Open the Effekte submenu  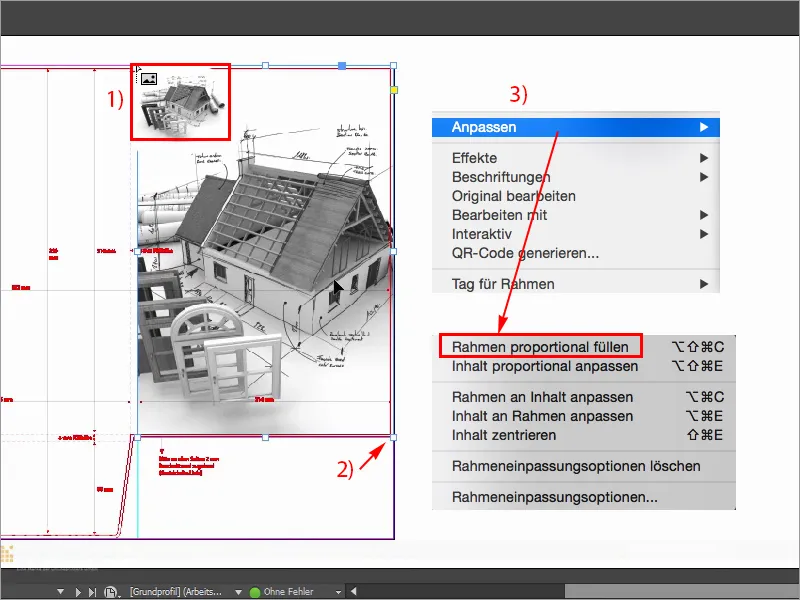pyautogui.click(x=576, y=158)
